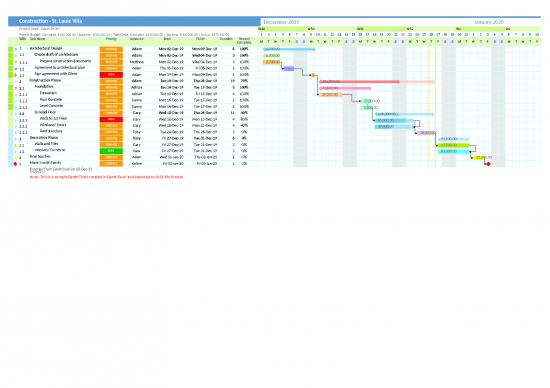The image size is (550, 388).
Task: Click the purple Agreement to architectural plan bar
Action: point(289,69)
